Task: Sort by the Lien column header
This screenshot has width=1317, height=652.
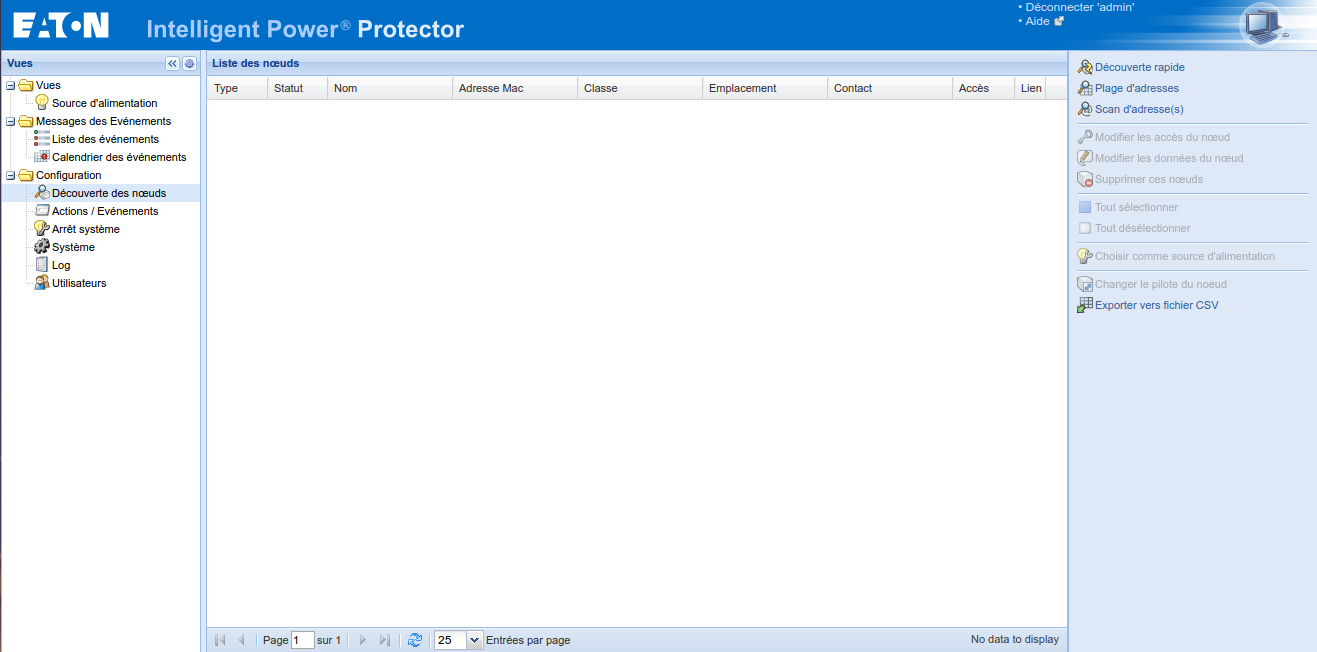Action: tap(1030, 88)
